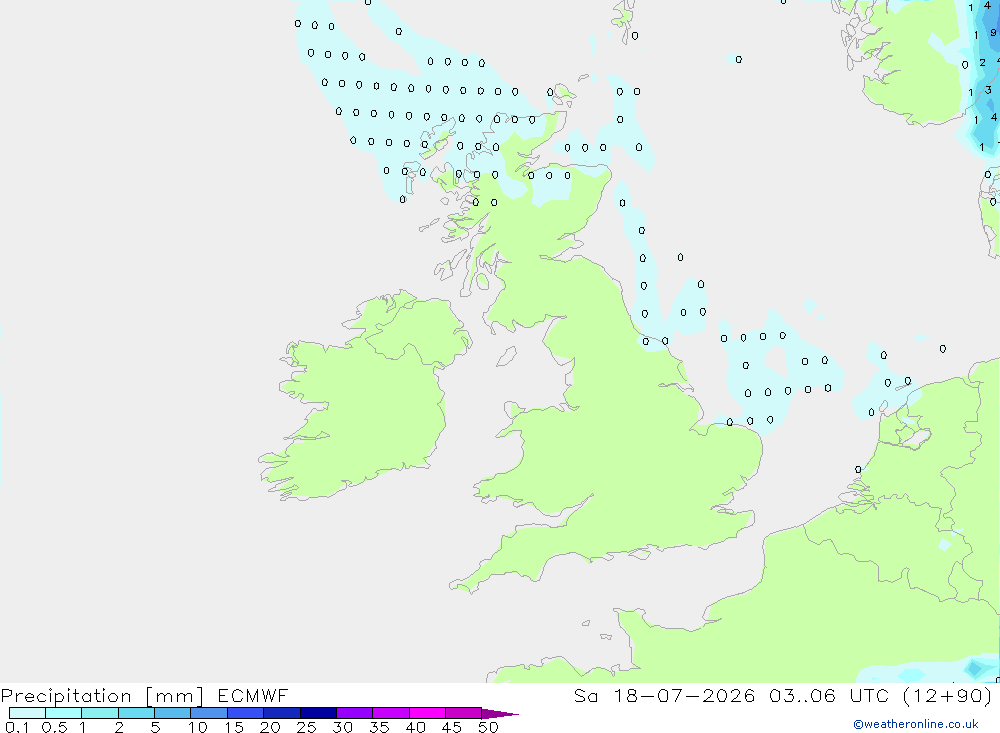Viewport: 1000px width, 733px height.
Task: Click the 2–5 mm legend swatch
Action: 136,713
